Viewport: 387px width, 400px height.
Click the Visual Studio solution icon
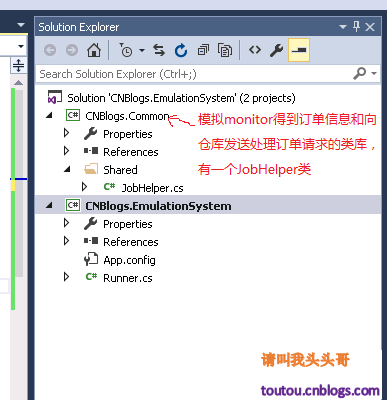click(x=55, y=97)
